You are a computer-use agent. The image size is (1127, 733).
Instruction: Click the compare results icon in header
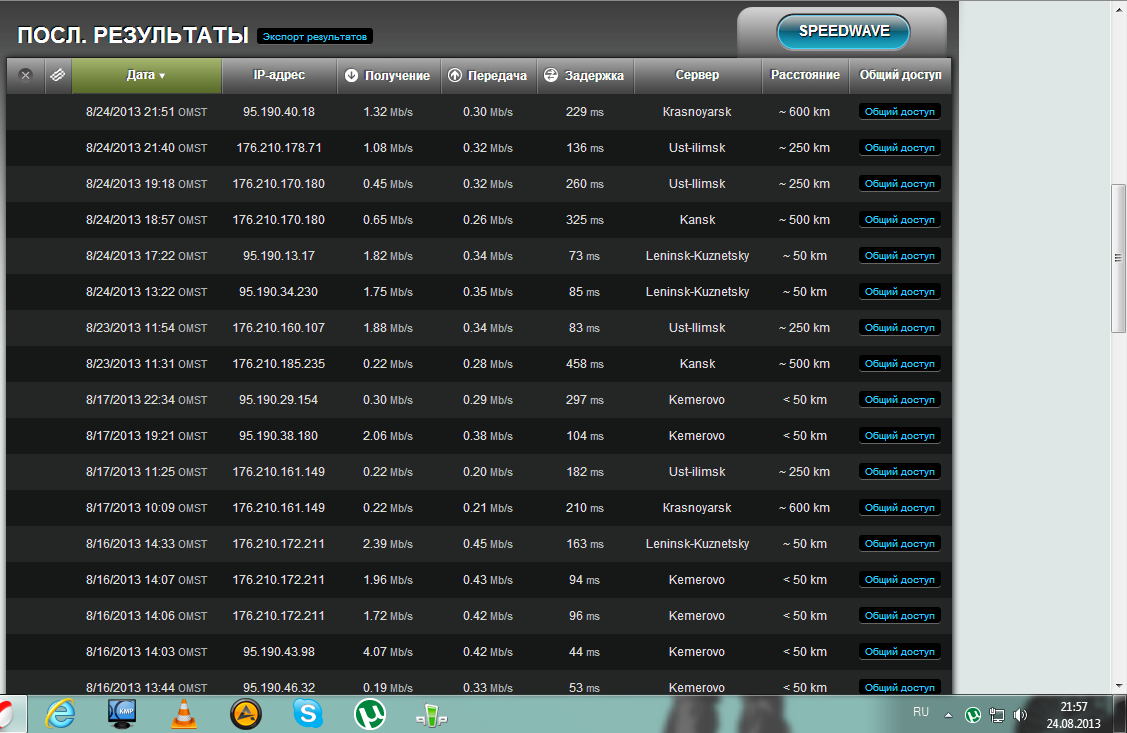click(x=58, y=75)
